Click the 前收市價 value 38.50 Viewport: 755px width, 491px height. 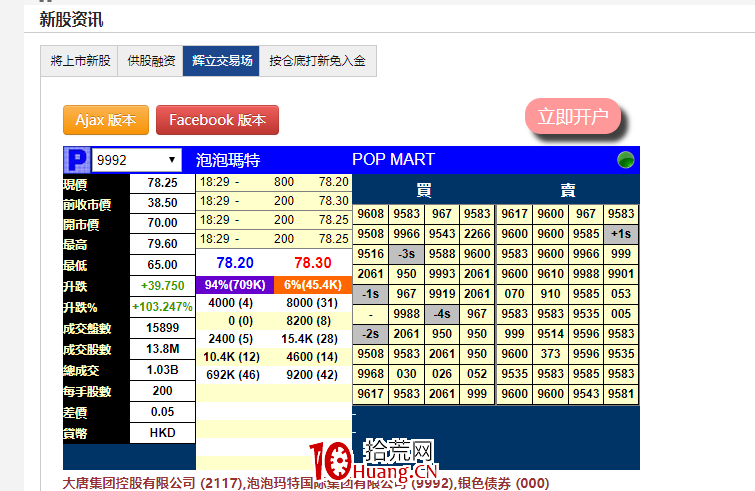point(162,203)
